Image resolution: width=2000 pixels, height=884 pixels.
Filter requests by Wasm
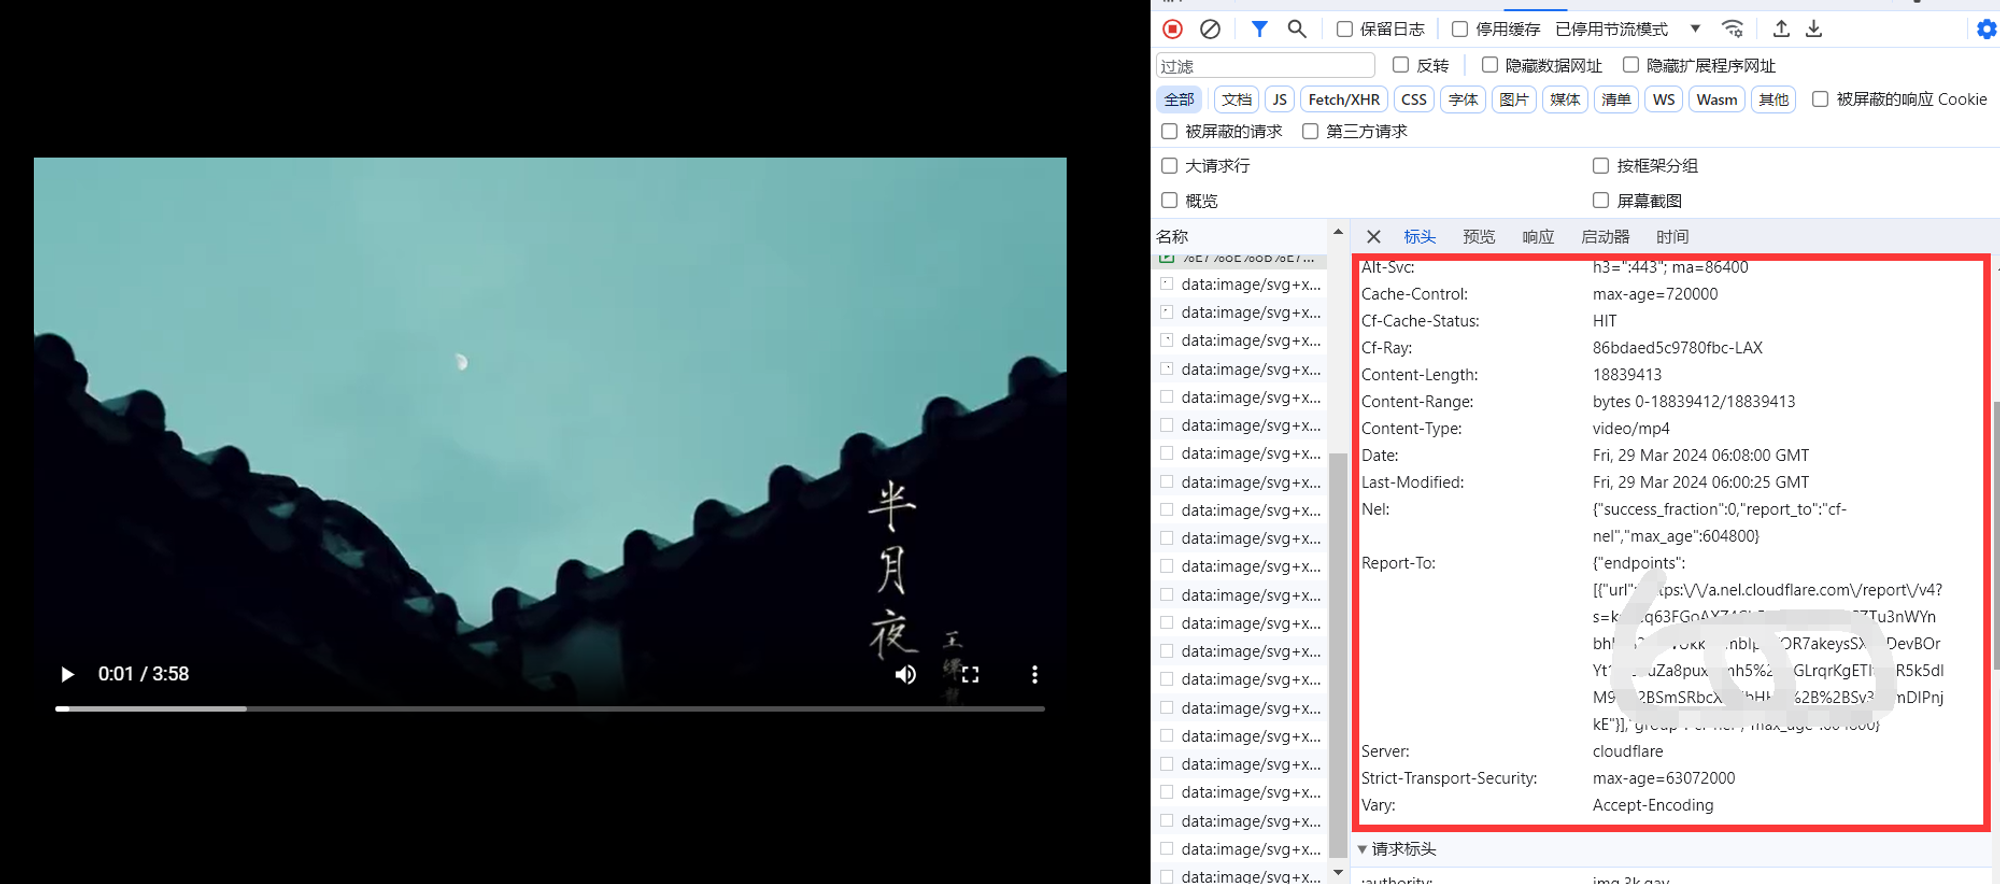1717,99
